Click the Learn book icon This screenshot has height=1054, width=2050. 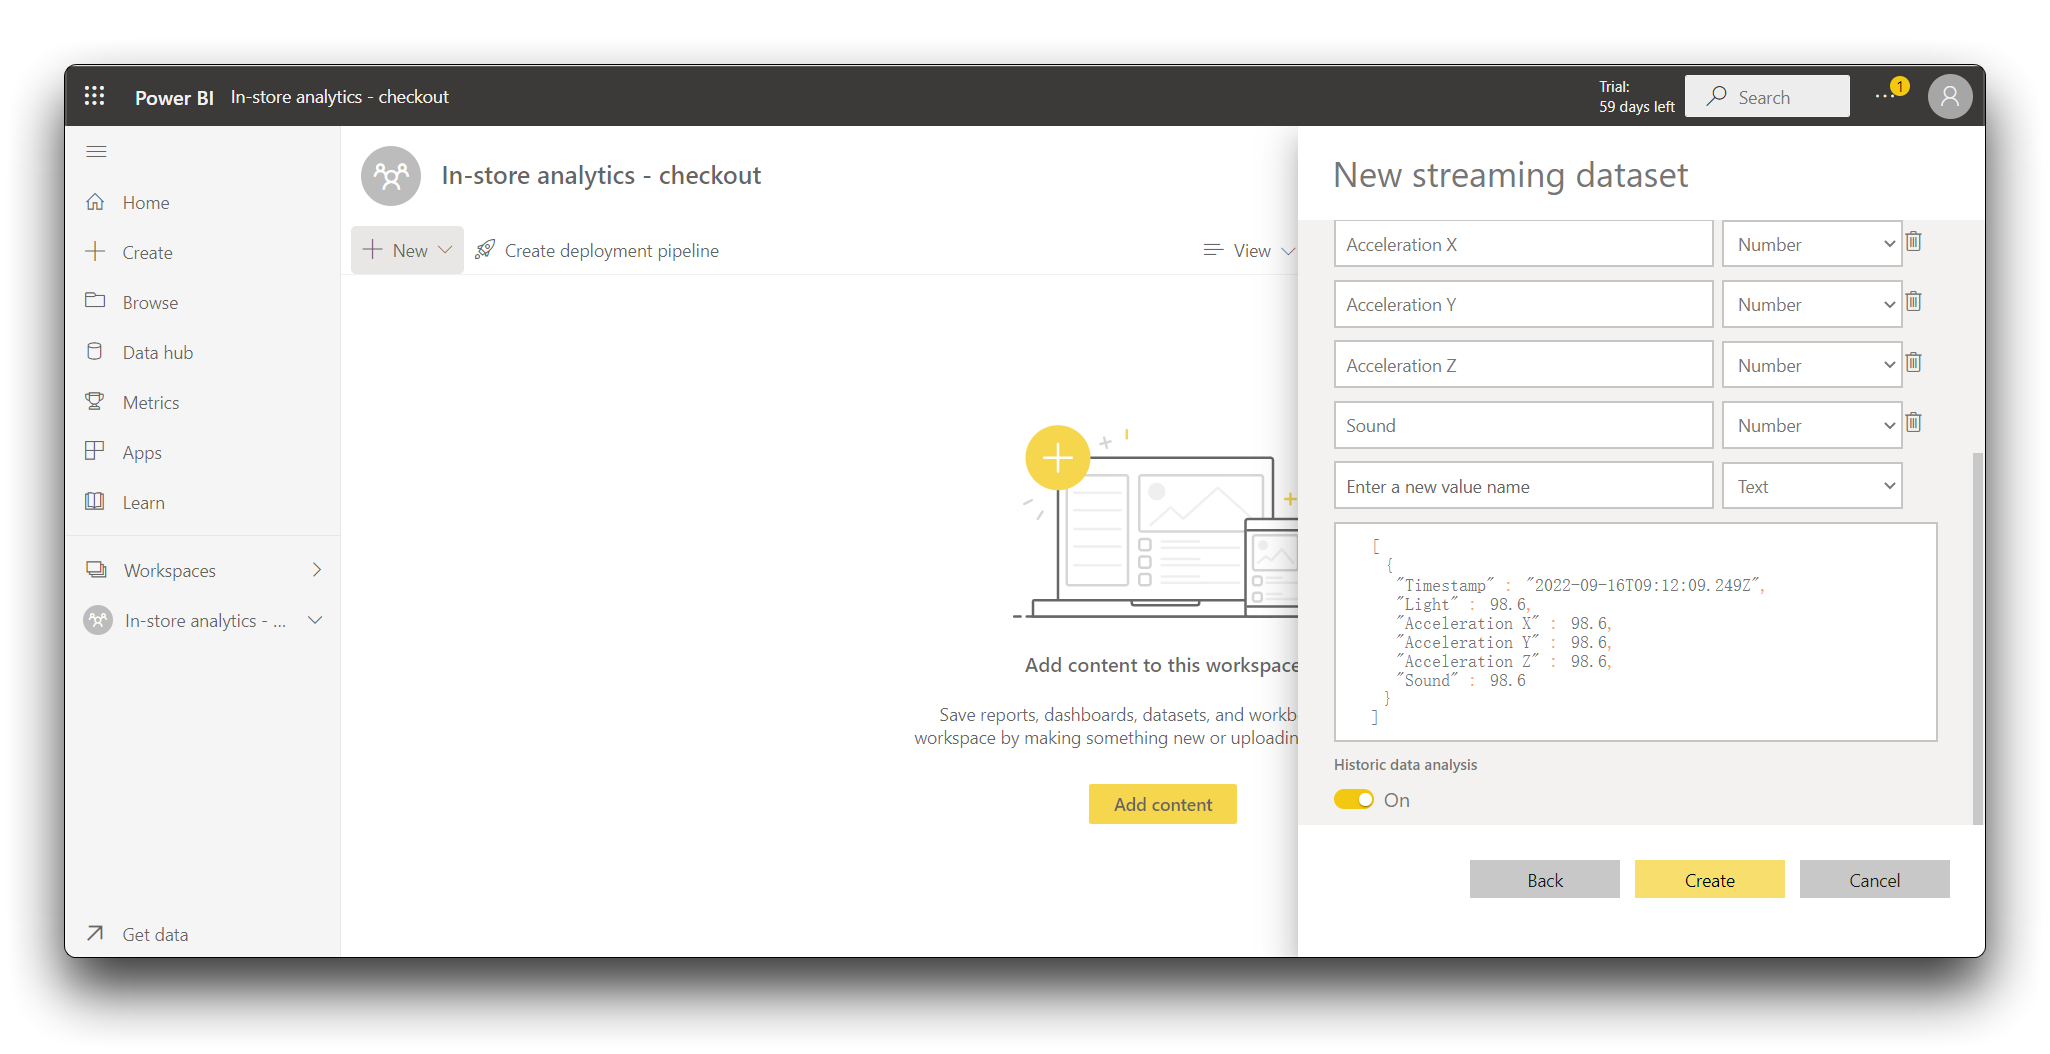[x=95, y=501]
